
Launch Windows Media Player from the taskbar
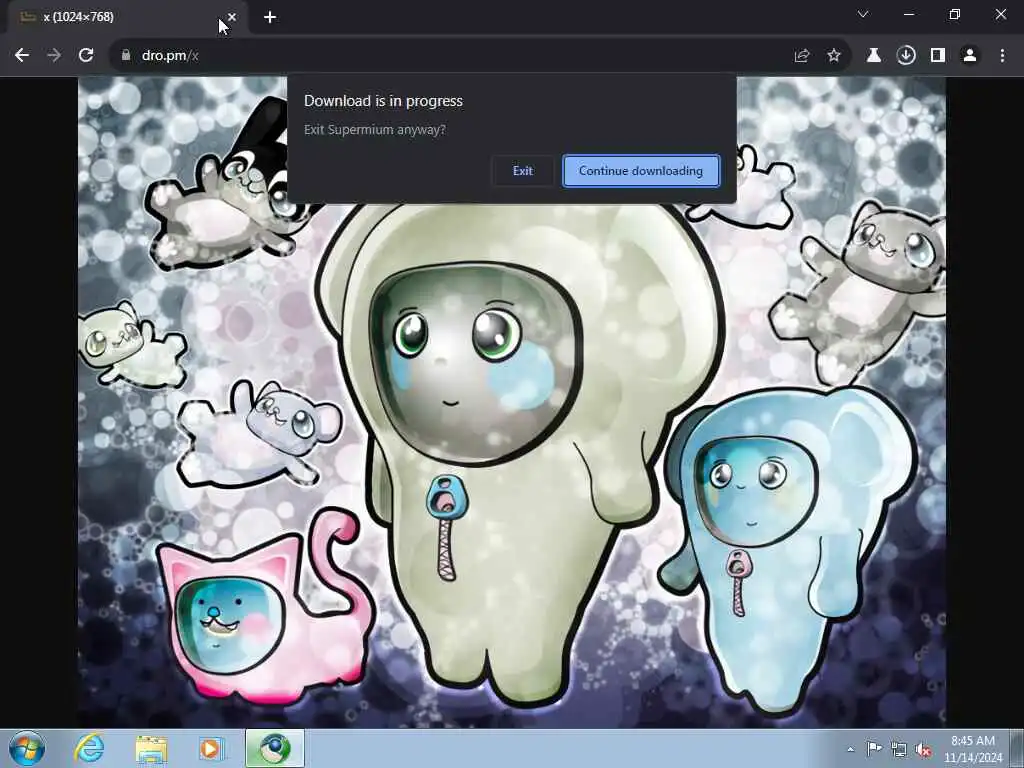(211, 748)
